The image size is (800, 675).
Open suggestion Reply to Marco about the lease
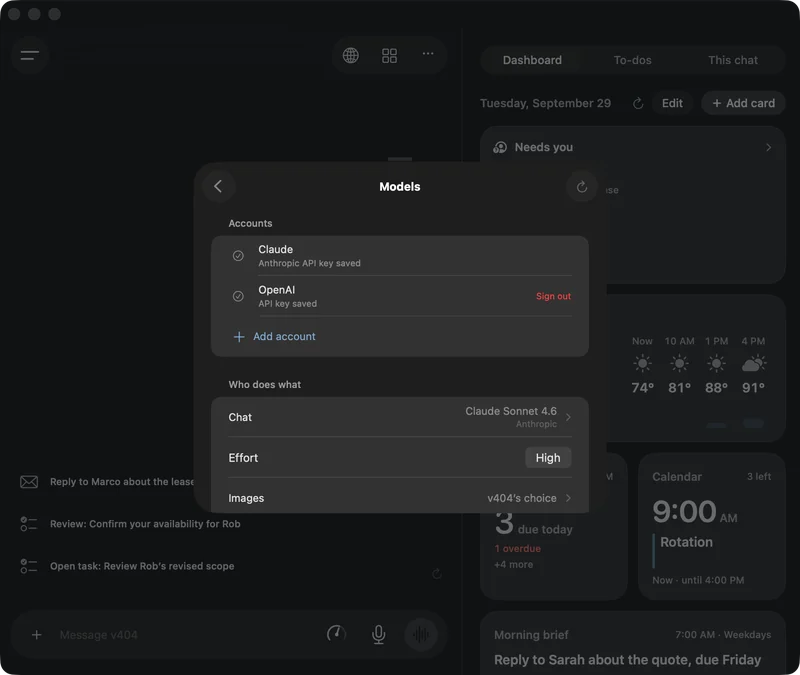[x=122, y=482]
